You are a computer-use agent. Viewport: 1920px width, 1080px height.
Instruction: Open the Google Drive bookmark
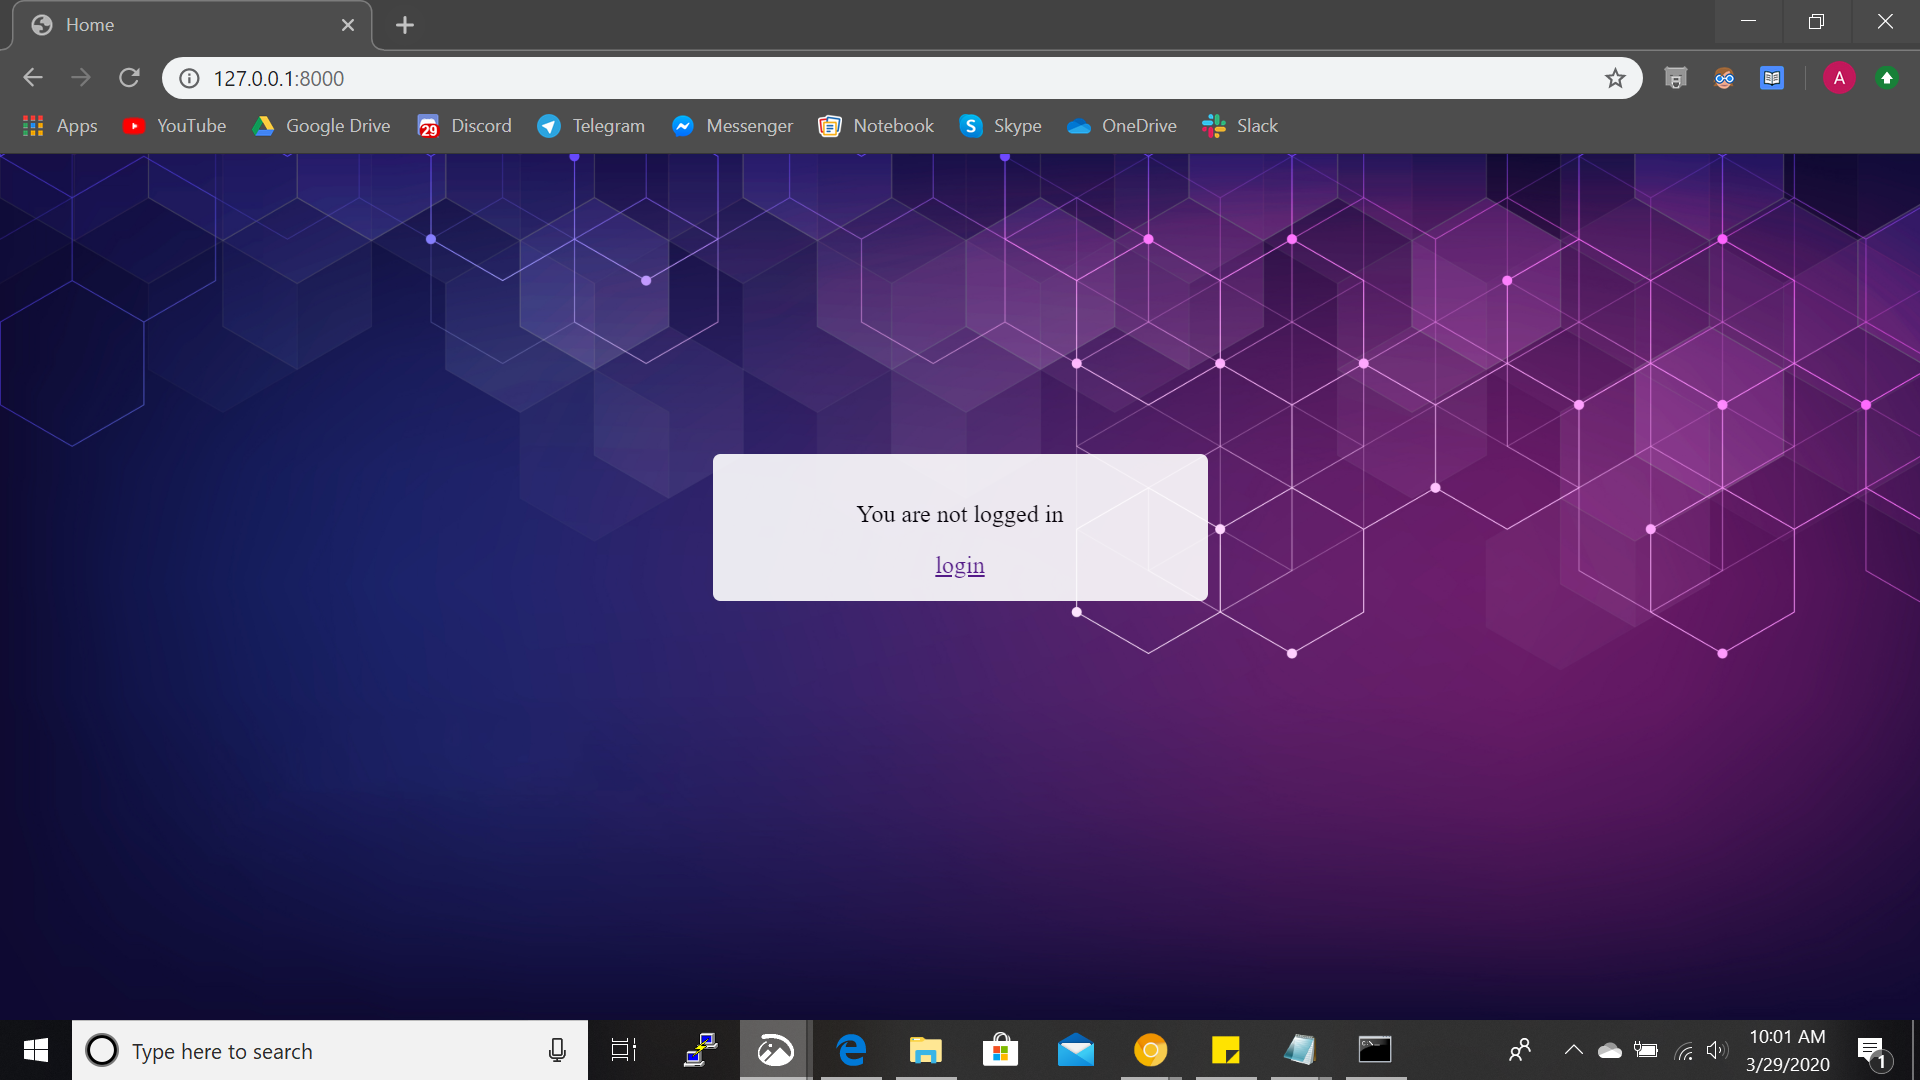321,126
